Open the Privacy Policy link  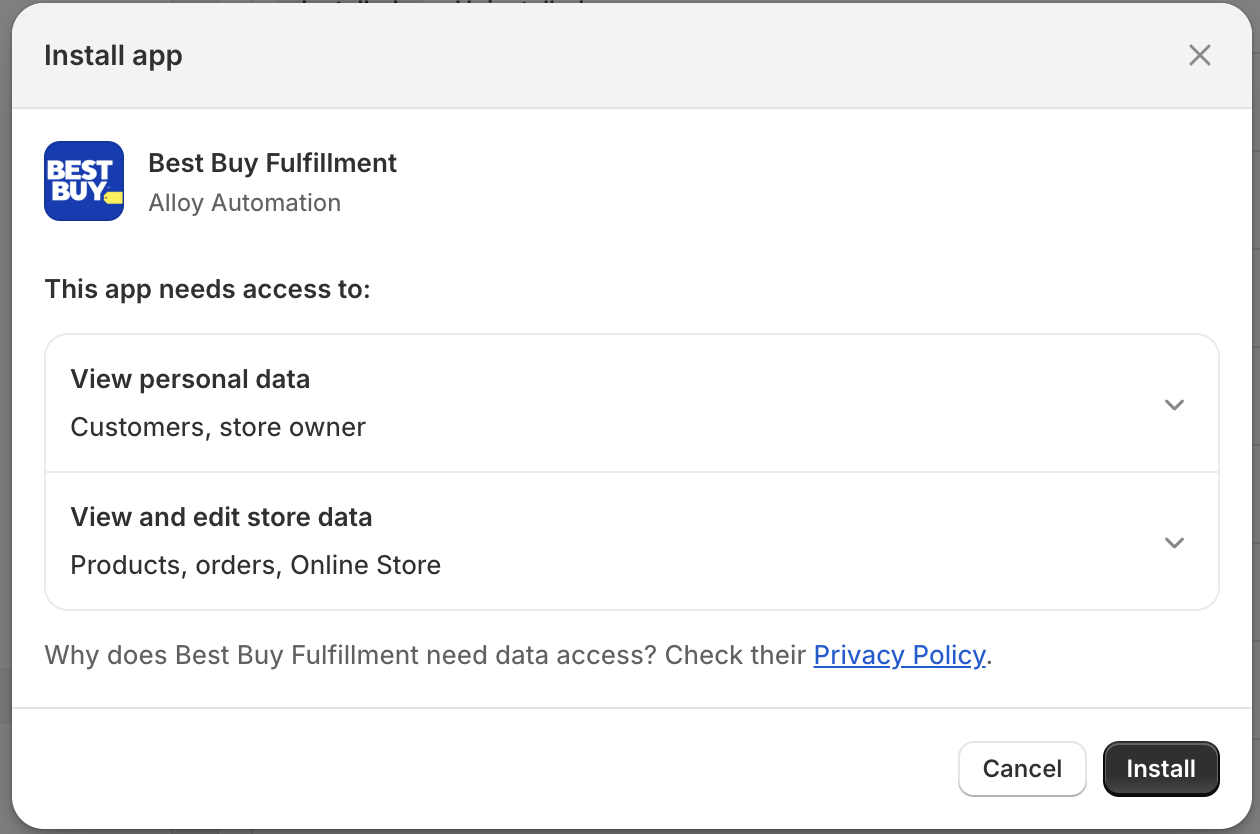tap(899, 655)
